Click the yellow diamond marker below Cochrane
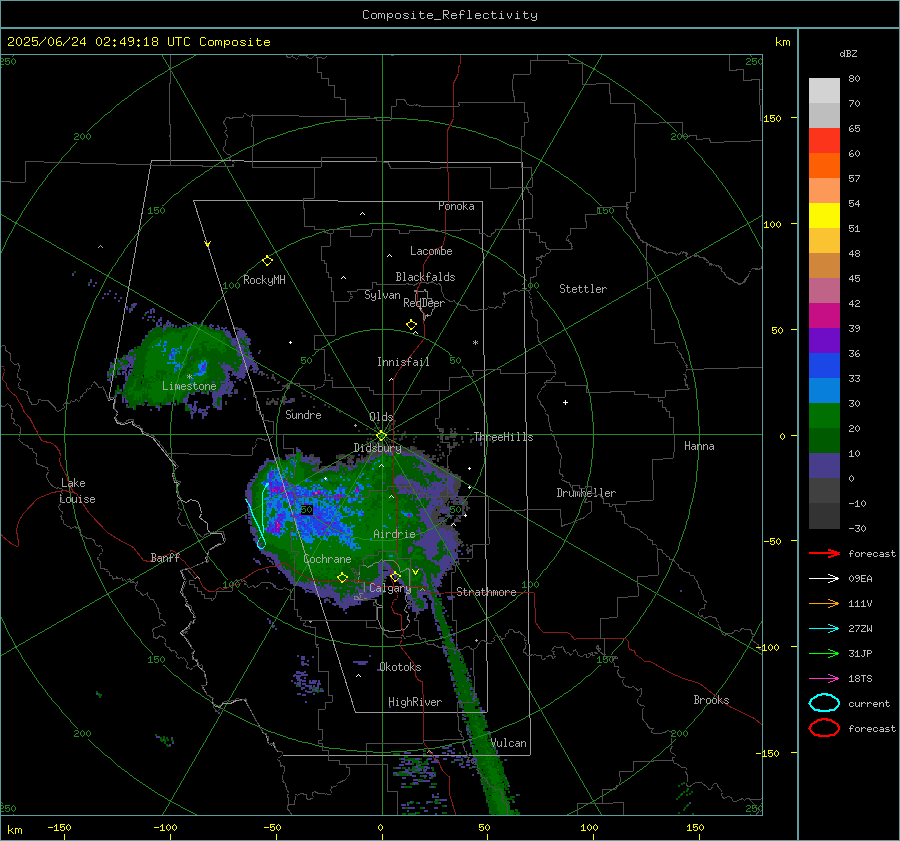 pyautogui.click(x=343, y=578)
